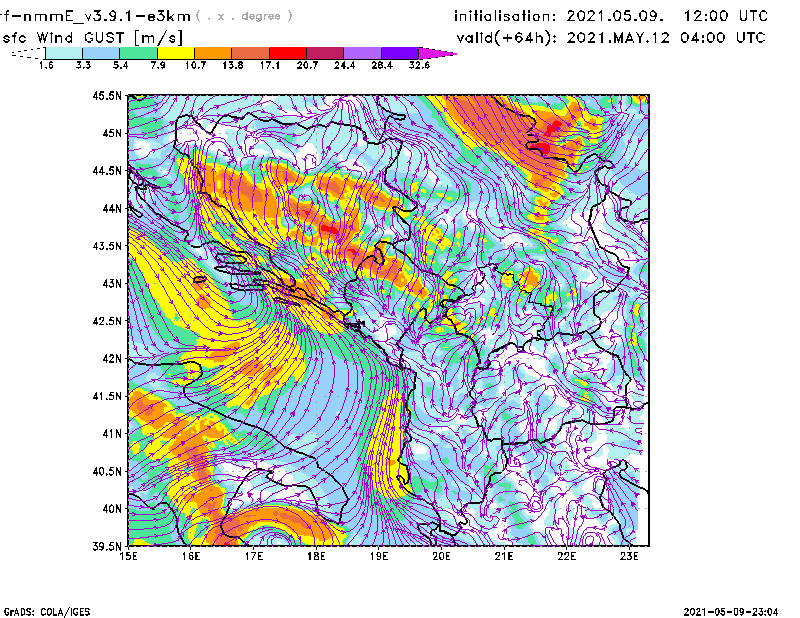Viewport: 800px width, 618px height.
Task: Click the '17E' longitude label
Action: pos(254,556)
